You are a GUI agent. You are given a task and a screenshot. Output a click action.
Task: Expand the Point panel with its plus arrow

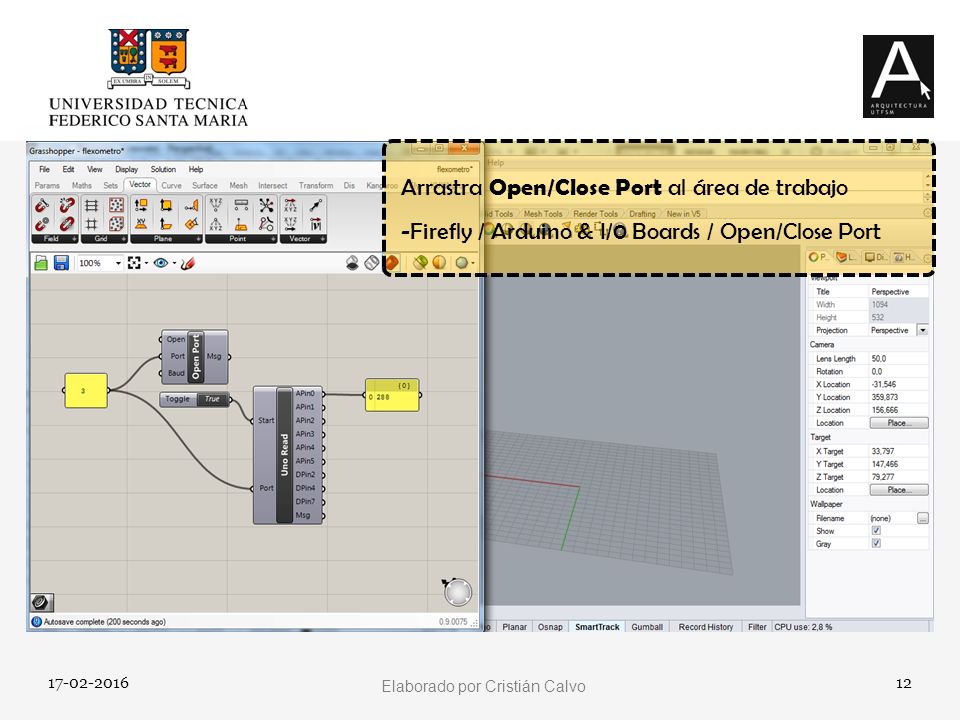coord(273,239)
